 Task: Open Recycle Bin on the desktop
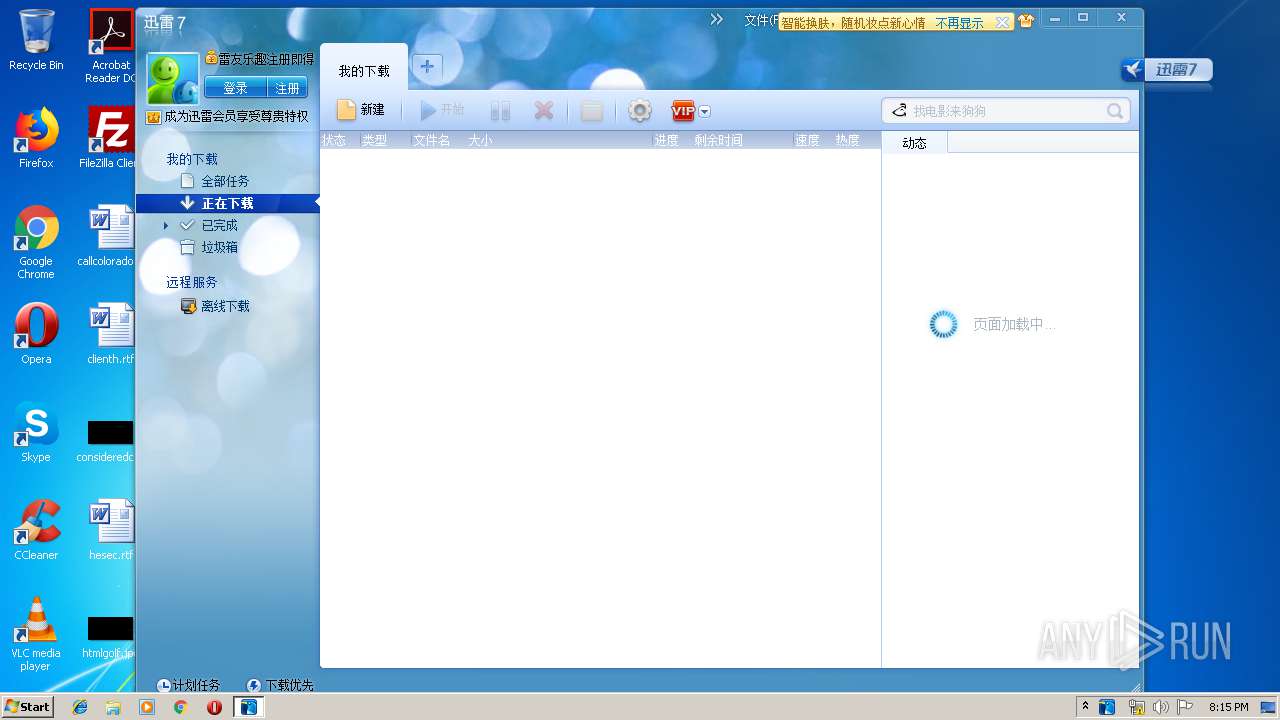point(36,40)
